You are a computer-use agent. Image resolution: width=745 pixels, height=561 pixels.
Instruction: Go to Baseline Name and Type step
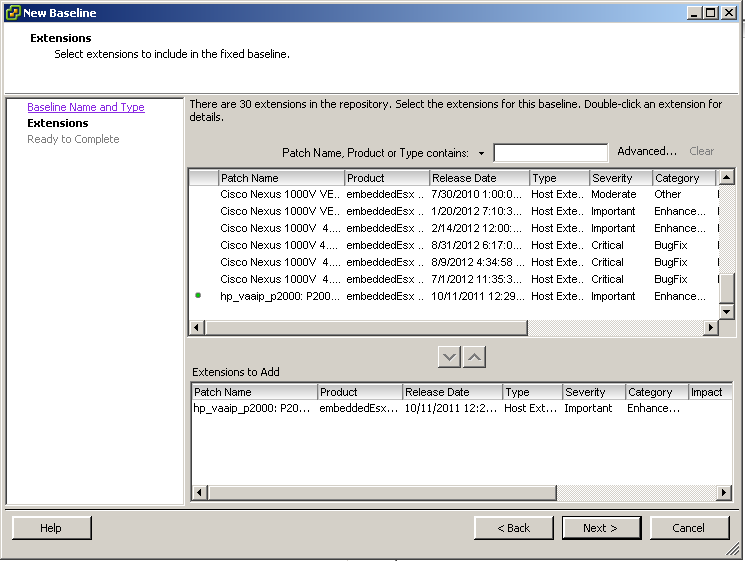pos(86,107)
